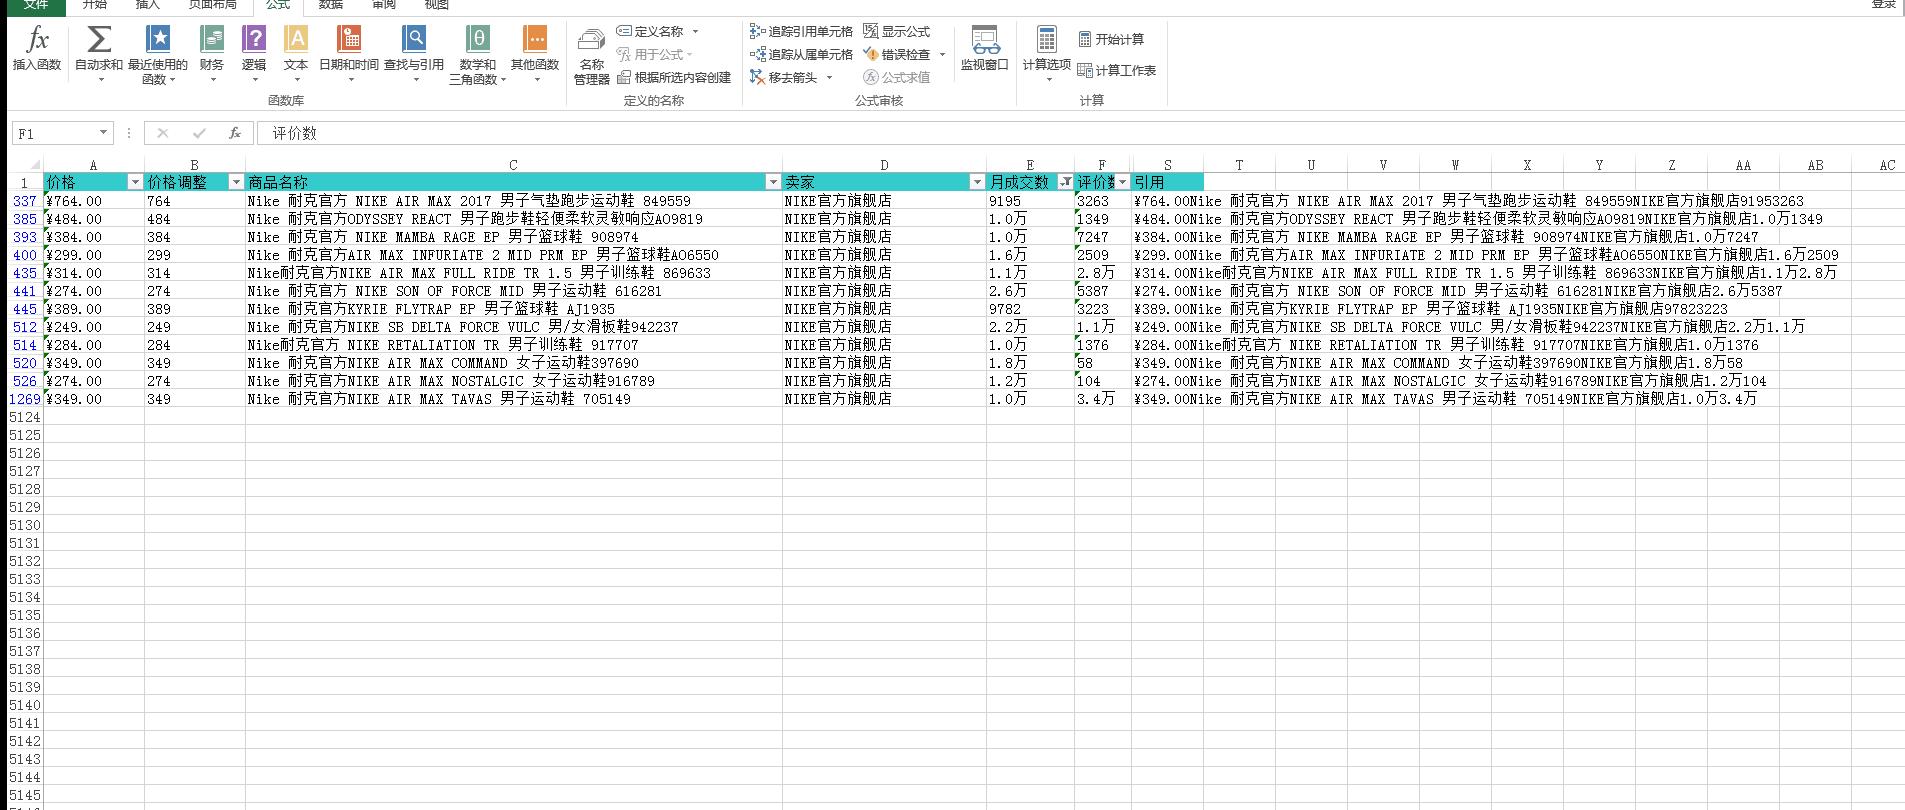Open the 商品名称 column filter dropdown
Image resolution: width=1905 pixels, height=810 pixels.
773,182
